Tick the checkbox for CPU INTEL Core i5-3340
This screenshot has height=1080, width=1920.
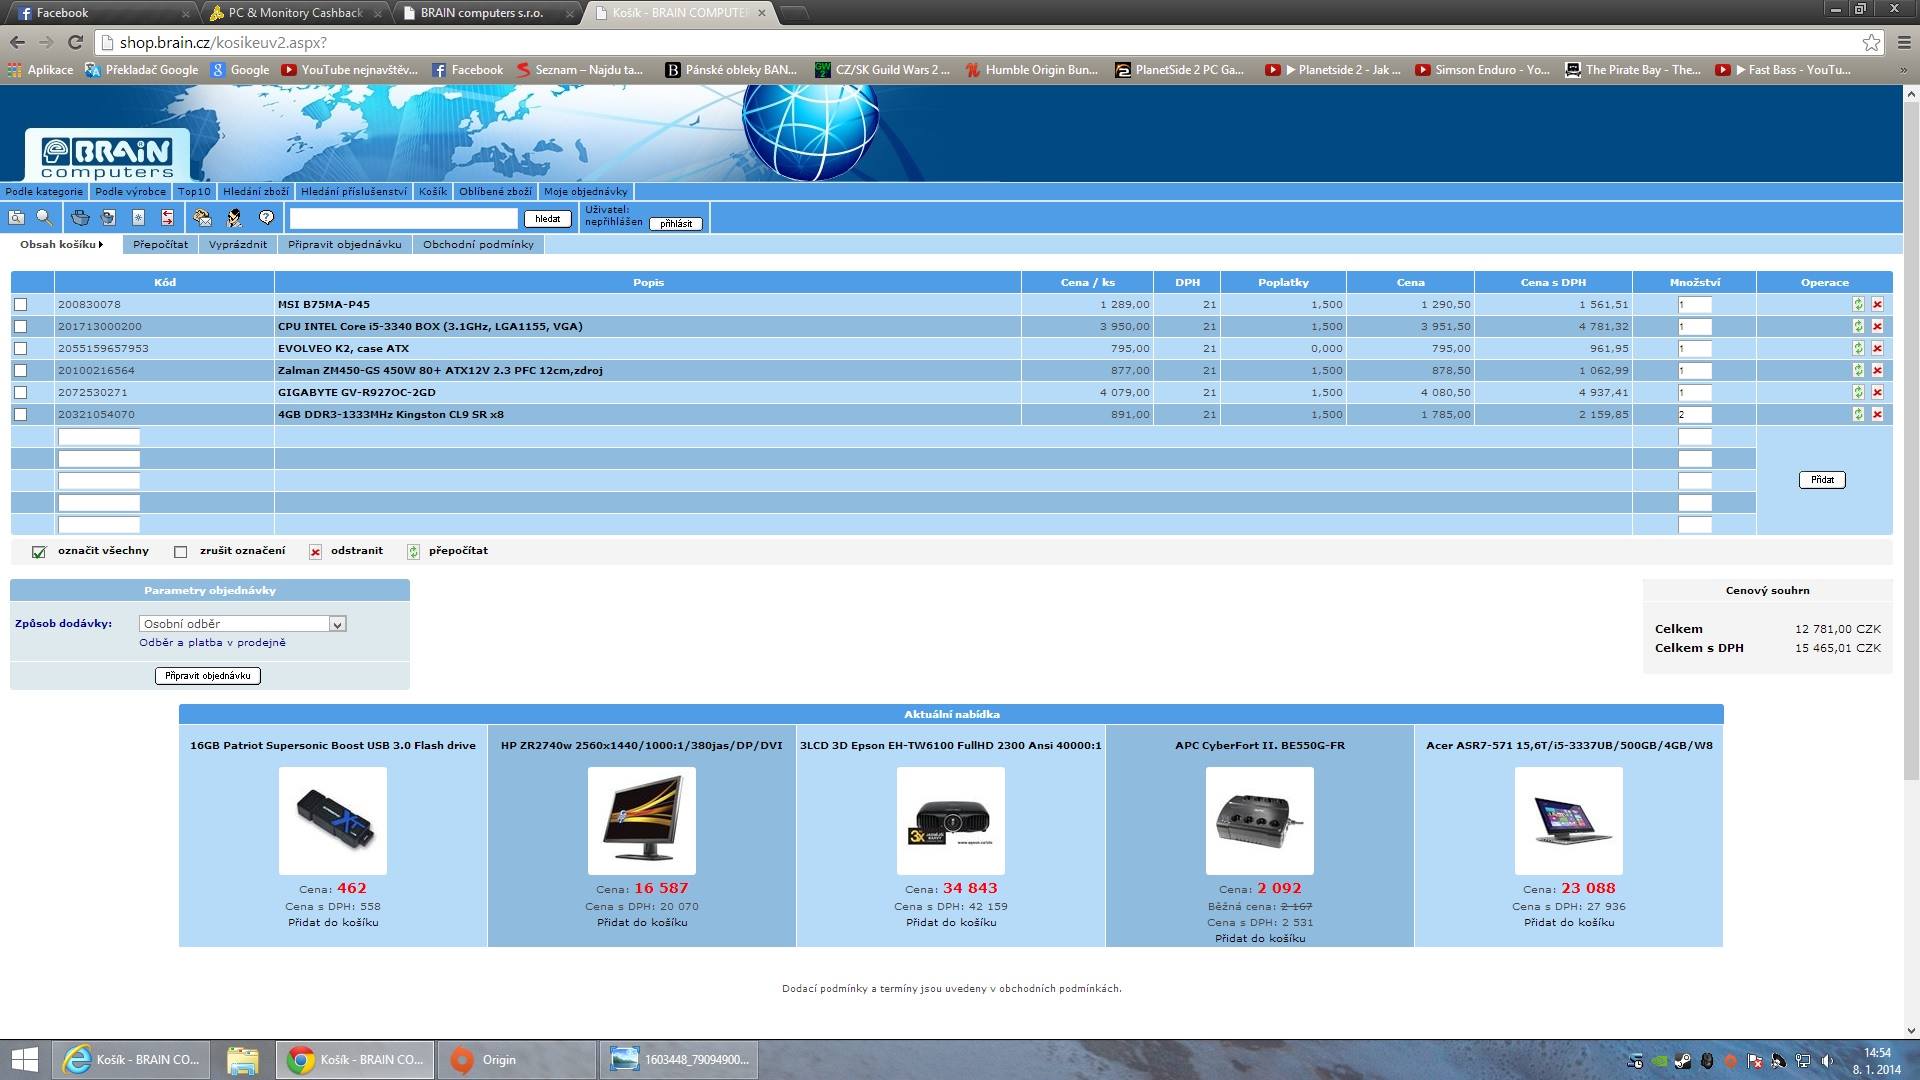click(20, 327)
